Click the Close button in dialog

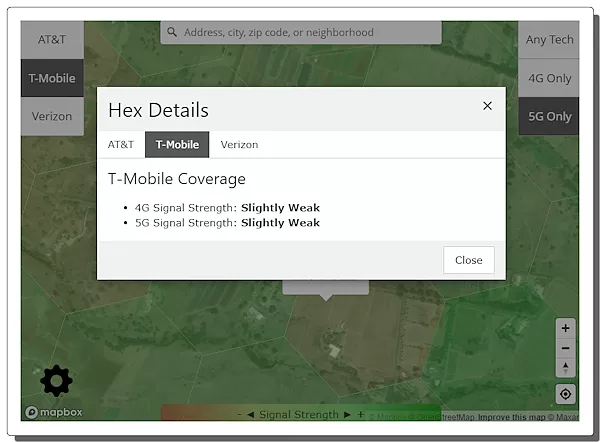(469, 260)
